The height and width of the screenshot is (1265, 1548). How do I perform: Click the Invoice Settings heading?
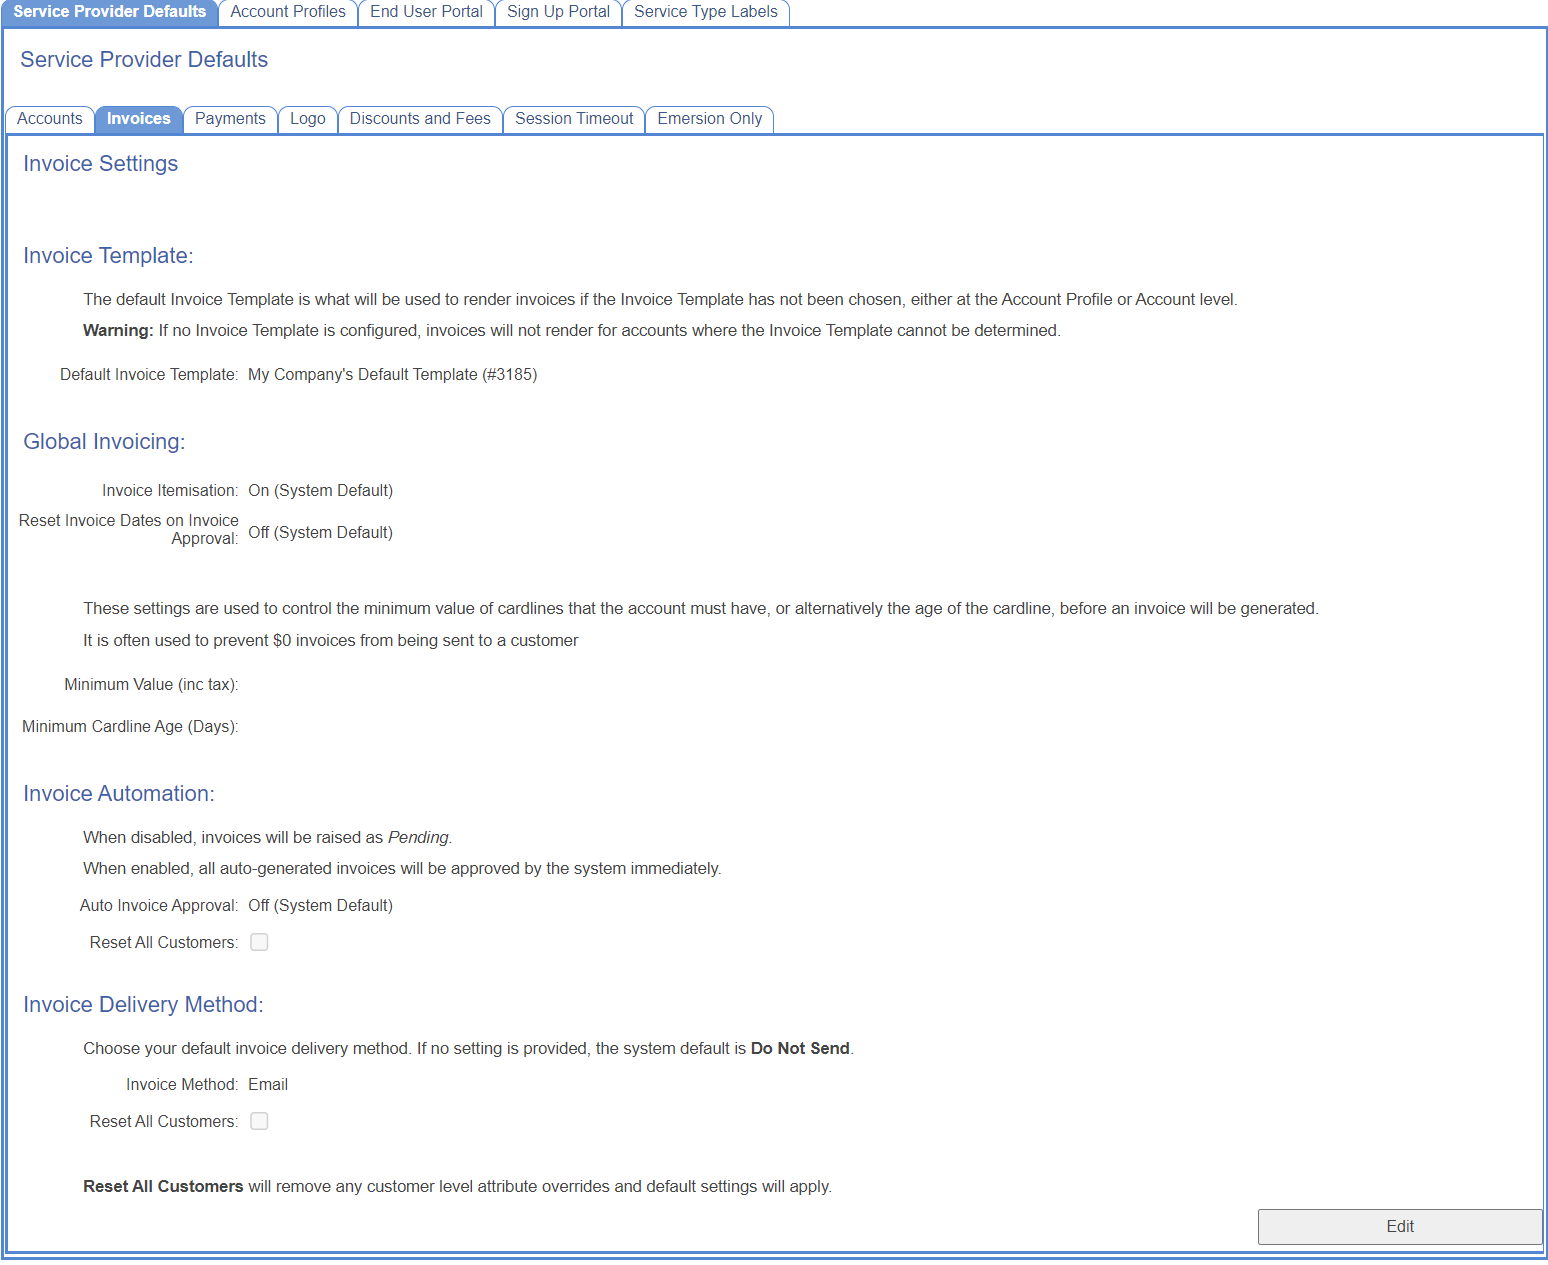click(x=100, y=164)
